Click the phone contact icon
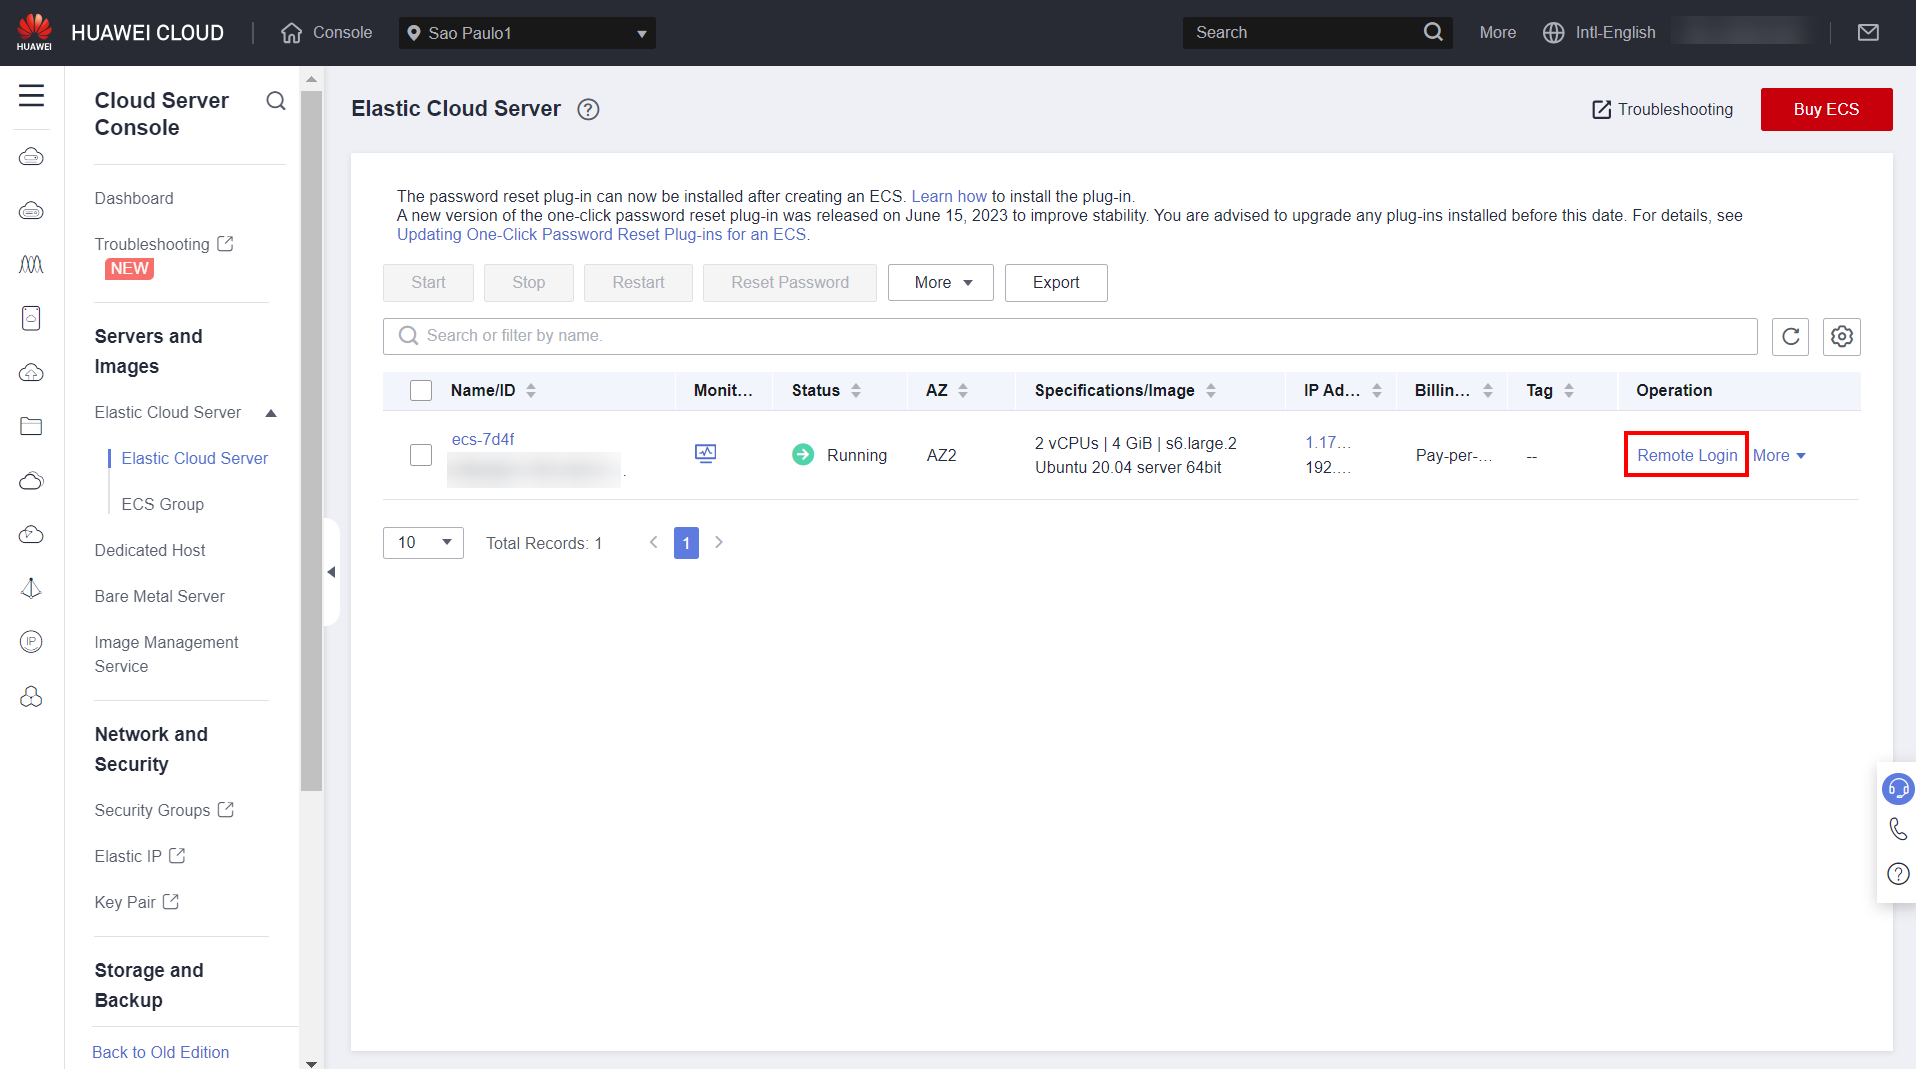 click(x=1897, y=829)
